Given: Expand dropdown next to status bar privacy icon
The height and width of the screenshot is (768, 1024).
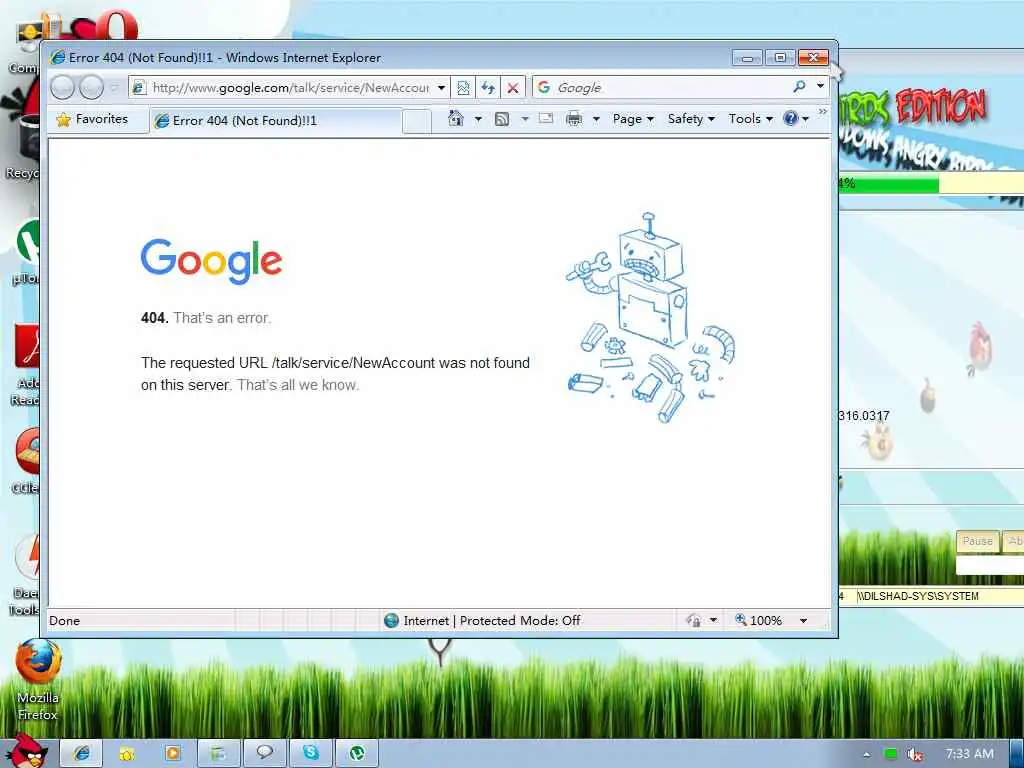Looking at the screenshot, I should coord(713,620).
